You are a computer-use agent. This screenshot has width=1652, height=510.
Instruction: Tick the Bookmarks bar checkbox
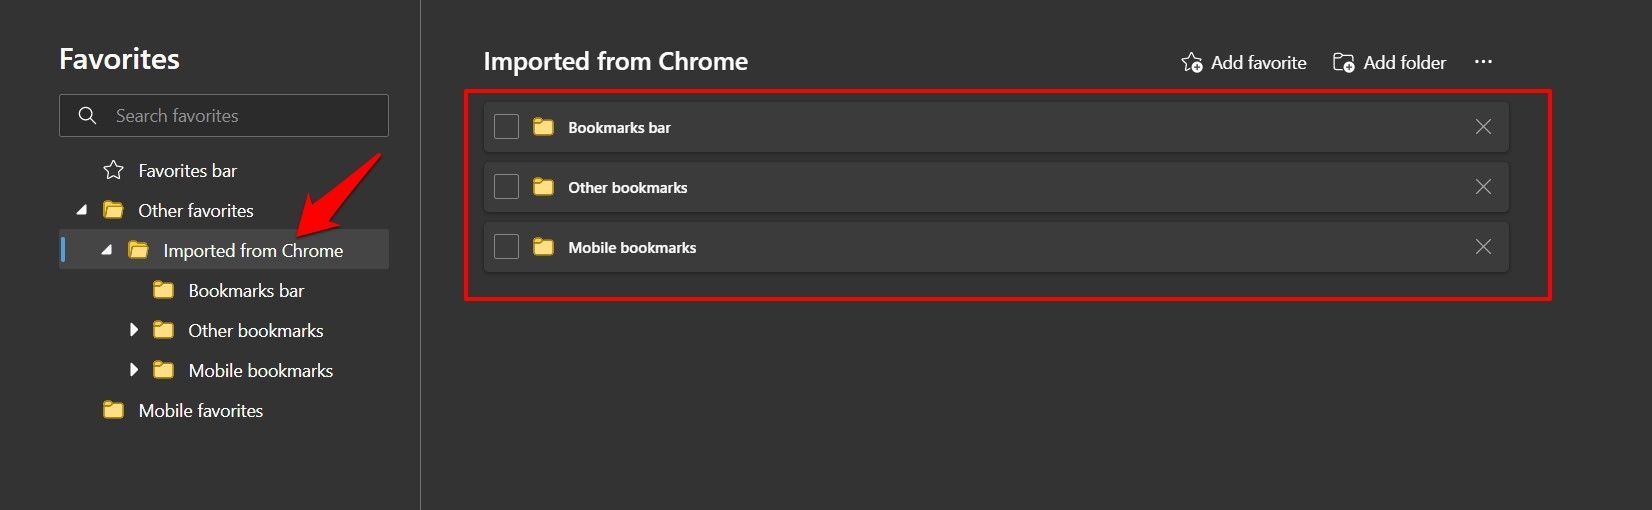(507, 127)
